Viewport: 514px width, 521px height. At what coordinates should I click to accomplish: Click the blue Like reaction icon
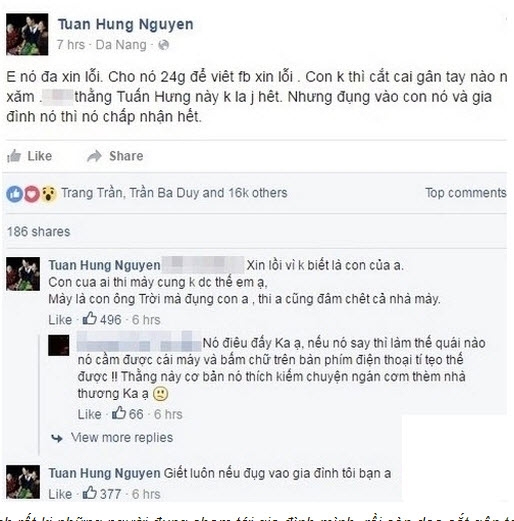pos(15,194)
